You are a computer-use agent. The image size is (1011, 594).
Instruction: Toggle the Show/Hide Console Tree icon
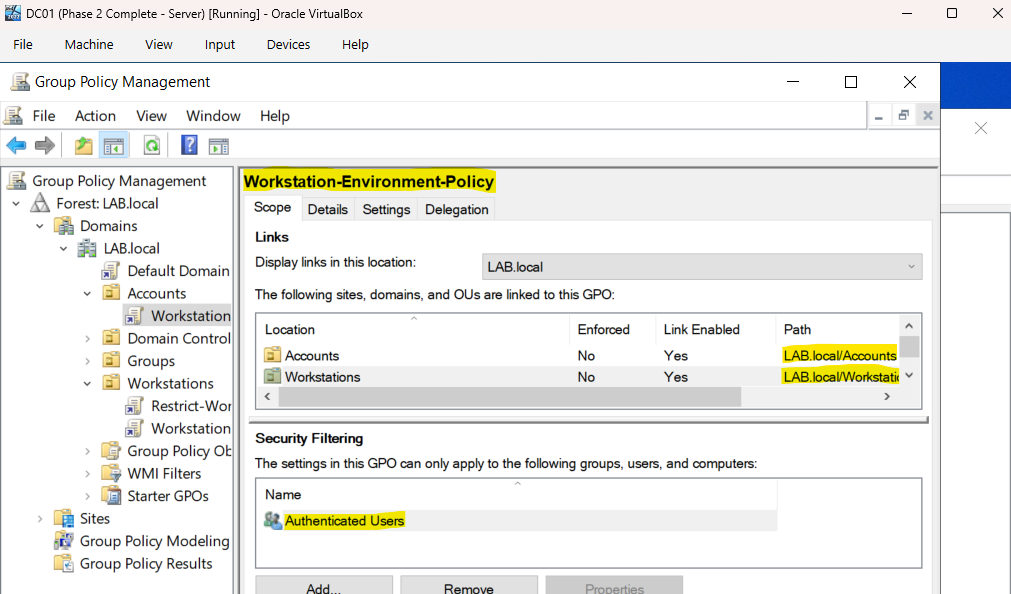[113, 146]
